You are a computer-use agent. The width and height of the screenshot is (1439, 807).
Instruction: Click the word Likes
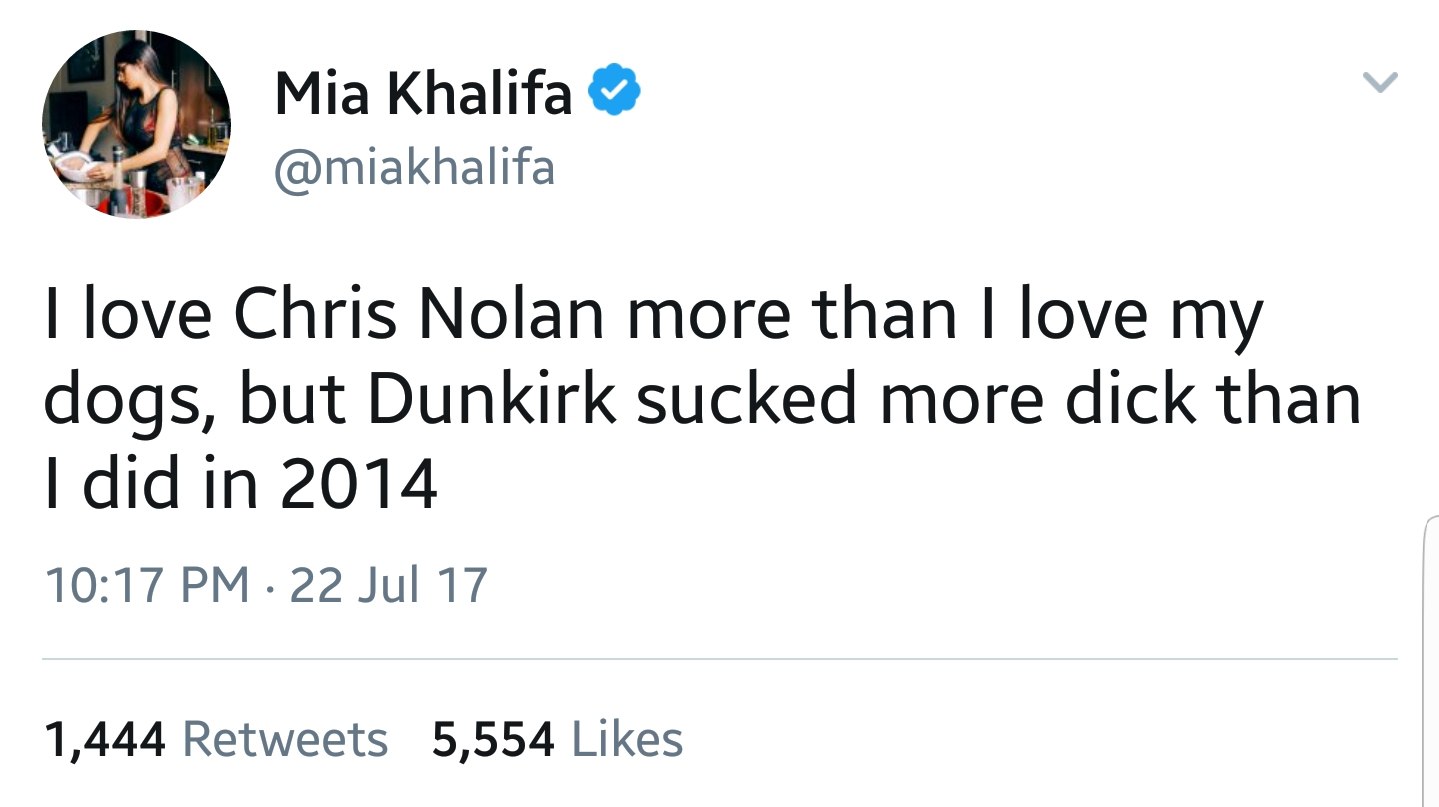pos(627,740)
